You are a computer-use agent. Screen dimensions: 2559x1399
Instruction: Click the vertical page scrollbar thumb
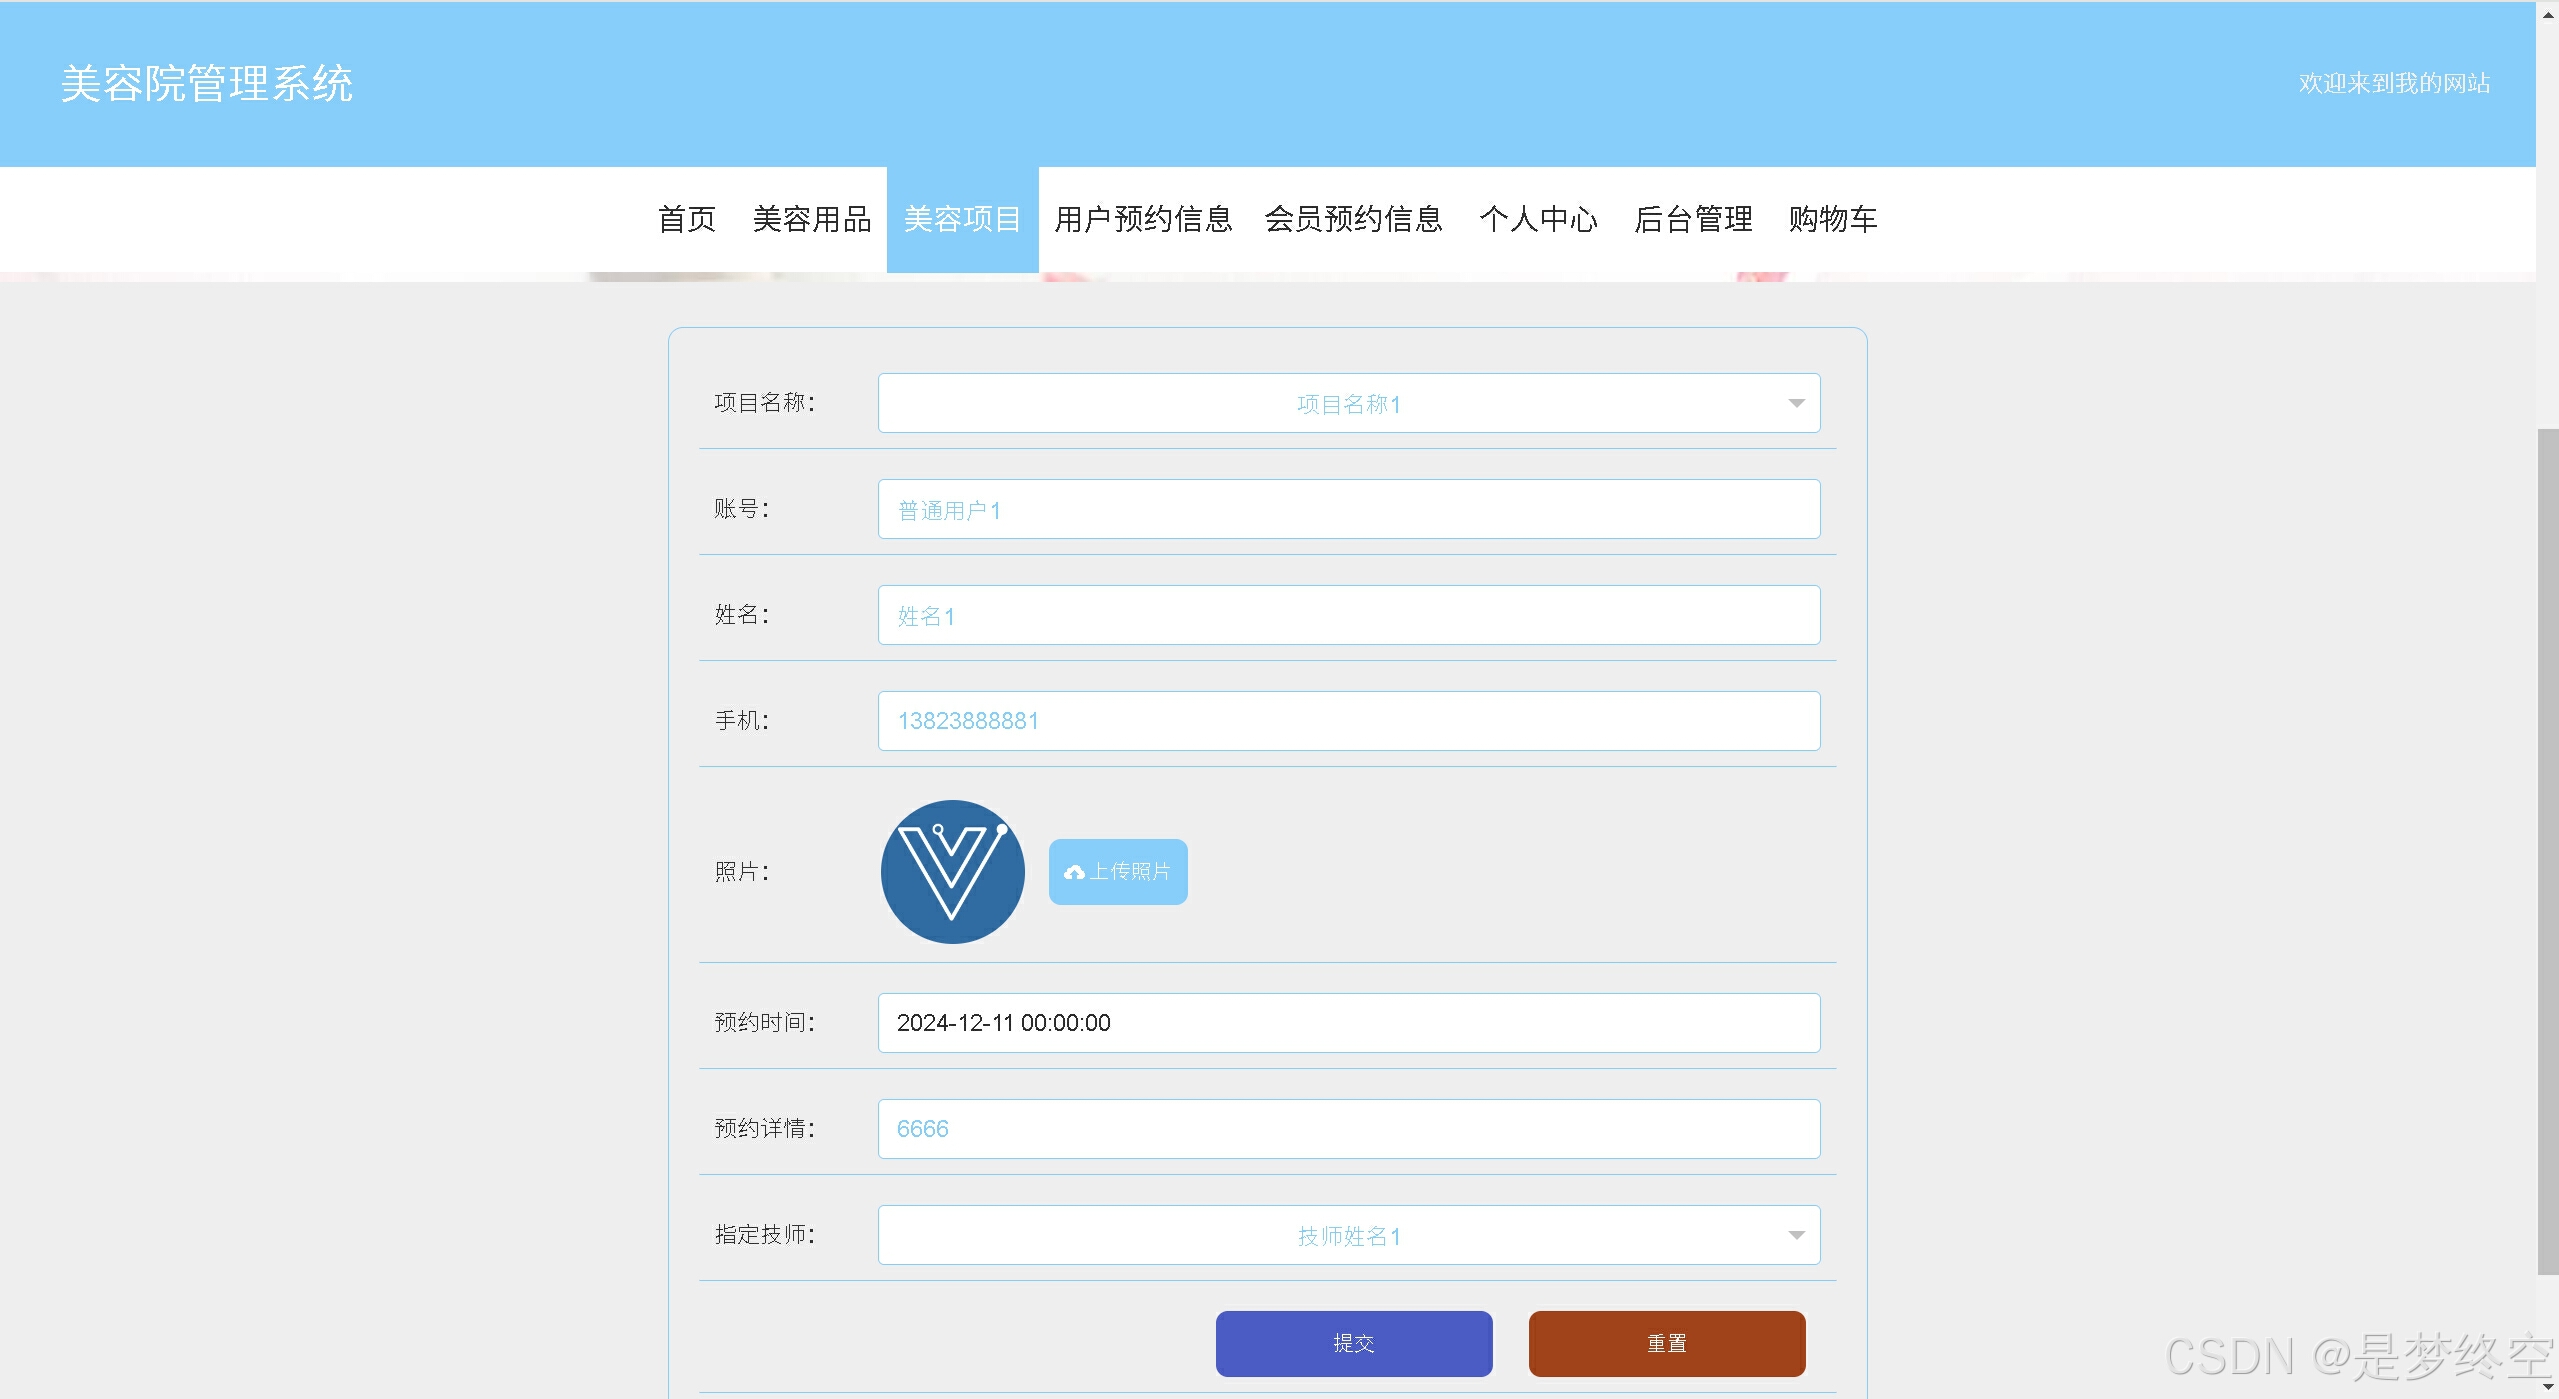pyautogui.click(x=2547, y=850)
